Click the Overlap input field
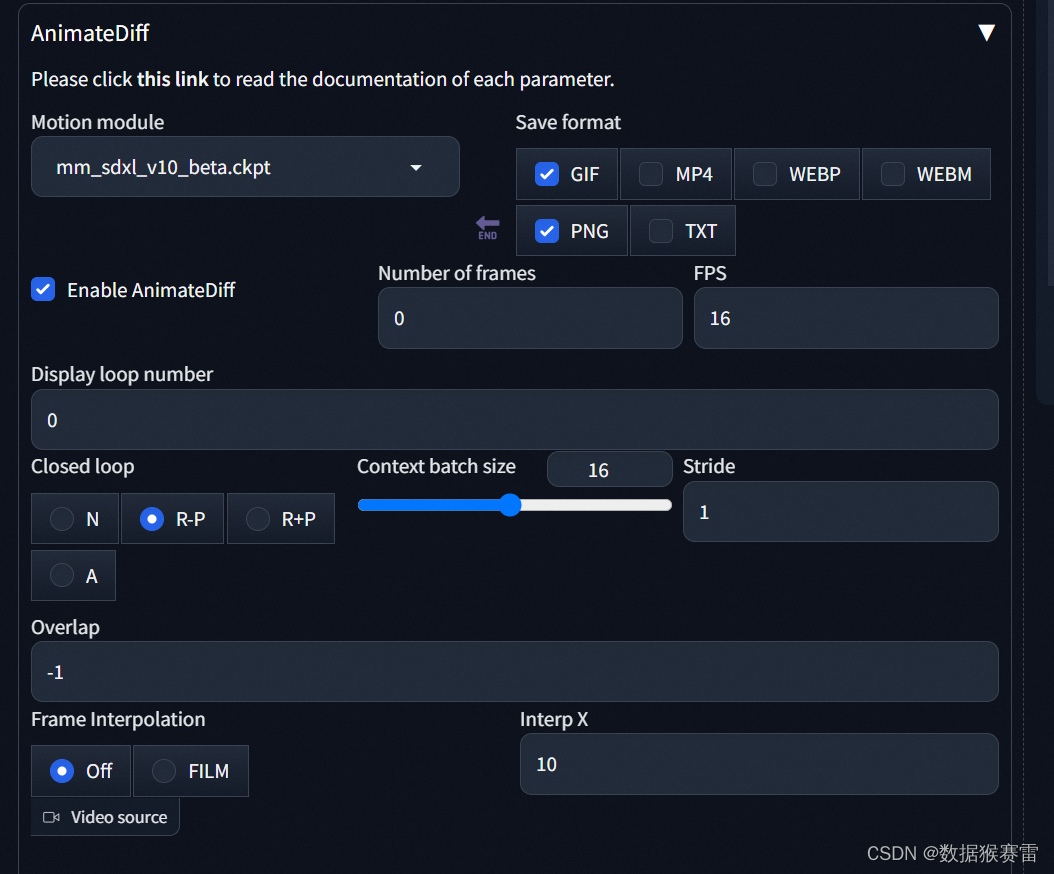The width and height of the screenshot is (1054, 874). [x=514, y=671]
